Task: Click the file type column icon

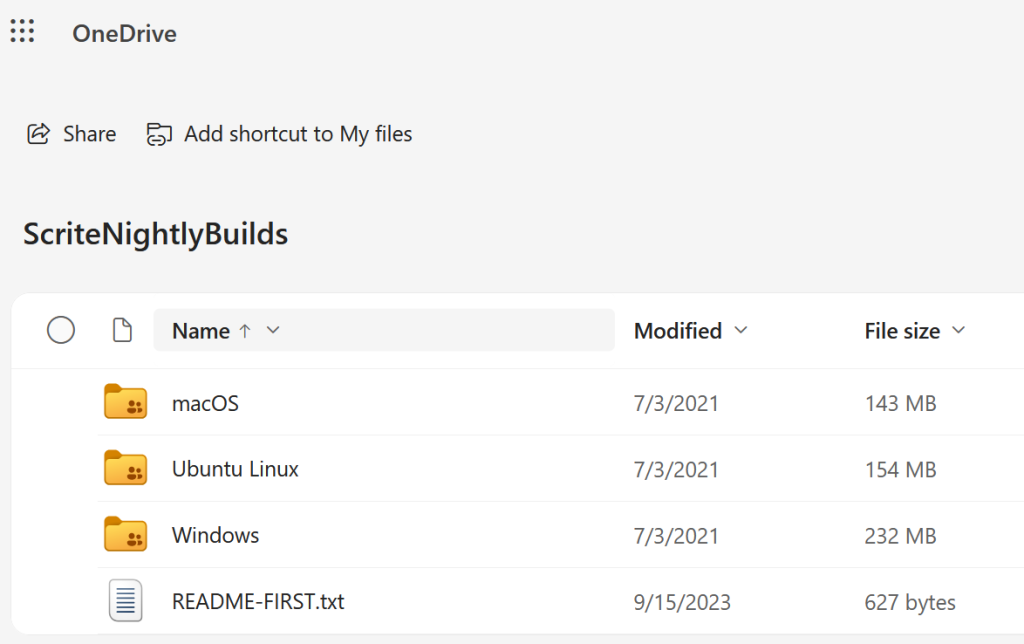Action: (x=122, y=330)
